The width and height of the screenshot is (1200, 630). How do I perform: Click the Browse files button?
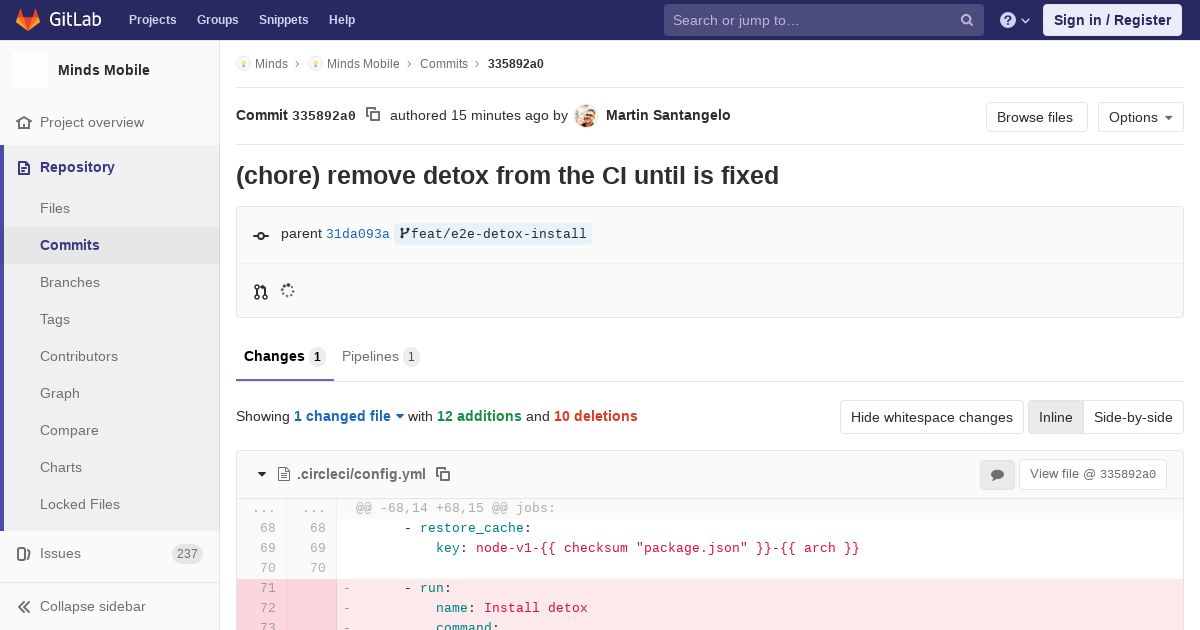(1035, 117)
